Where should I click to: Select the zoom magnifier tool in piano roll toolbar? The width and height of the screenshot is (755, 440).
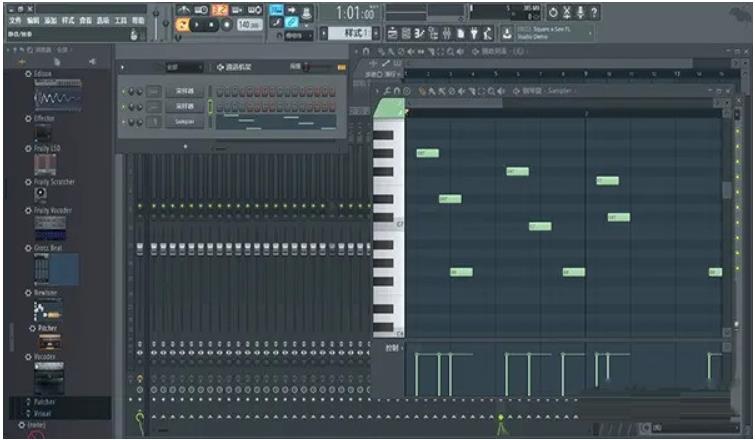(491, 91)
